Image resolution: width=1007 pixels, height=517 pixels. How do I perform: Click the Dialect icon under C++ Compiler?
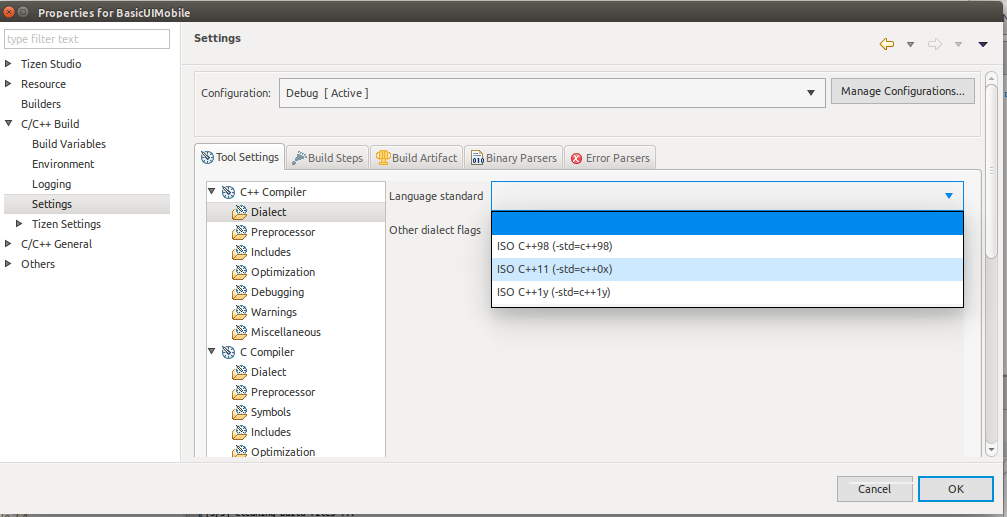coord(239,212)
